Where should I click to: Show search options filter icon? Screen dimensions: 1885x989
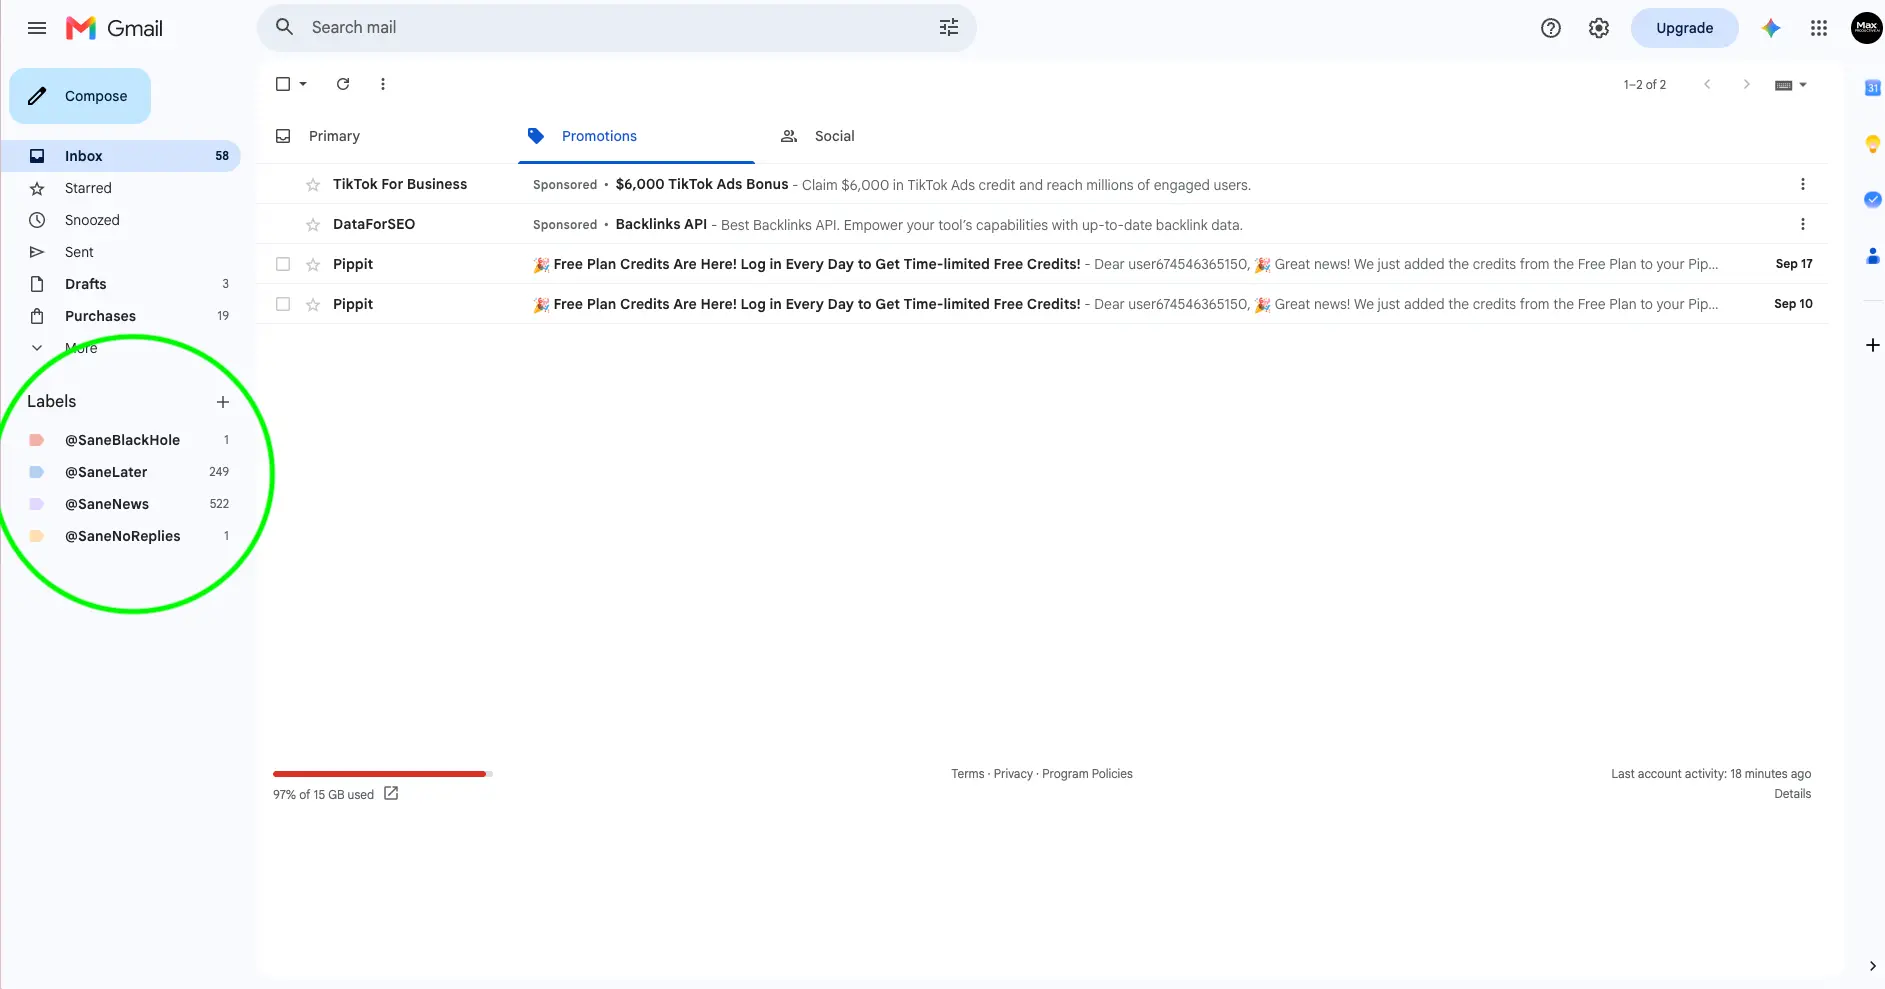[949, 28]
